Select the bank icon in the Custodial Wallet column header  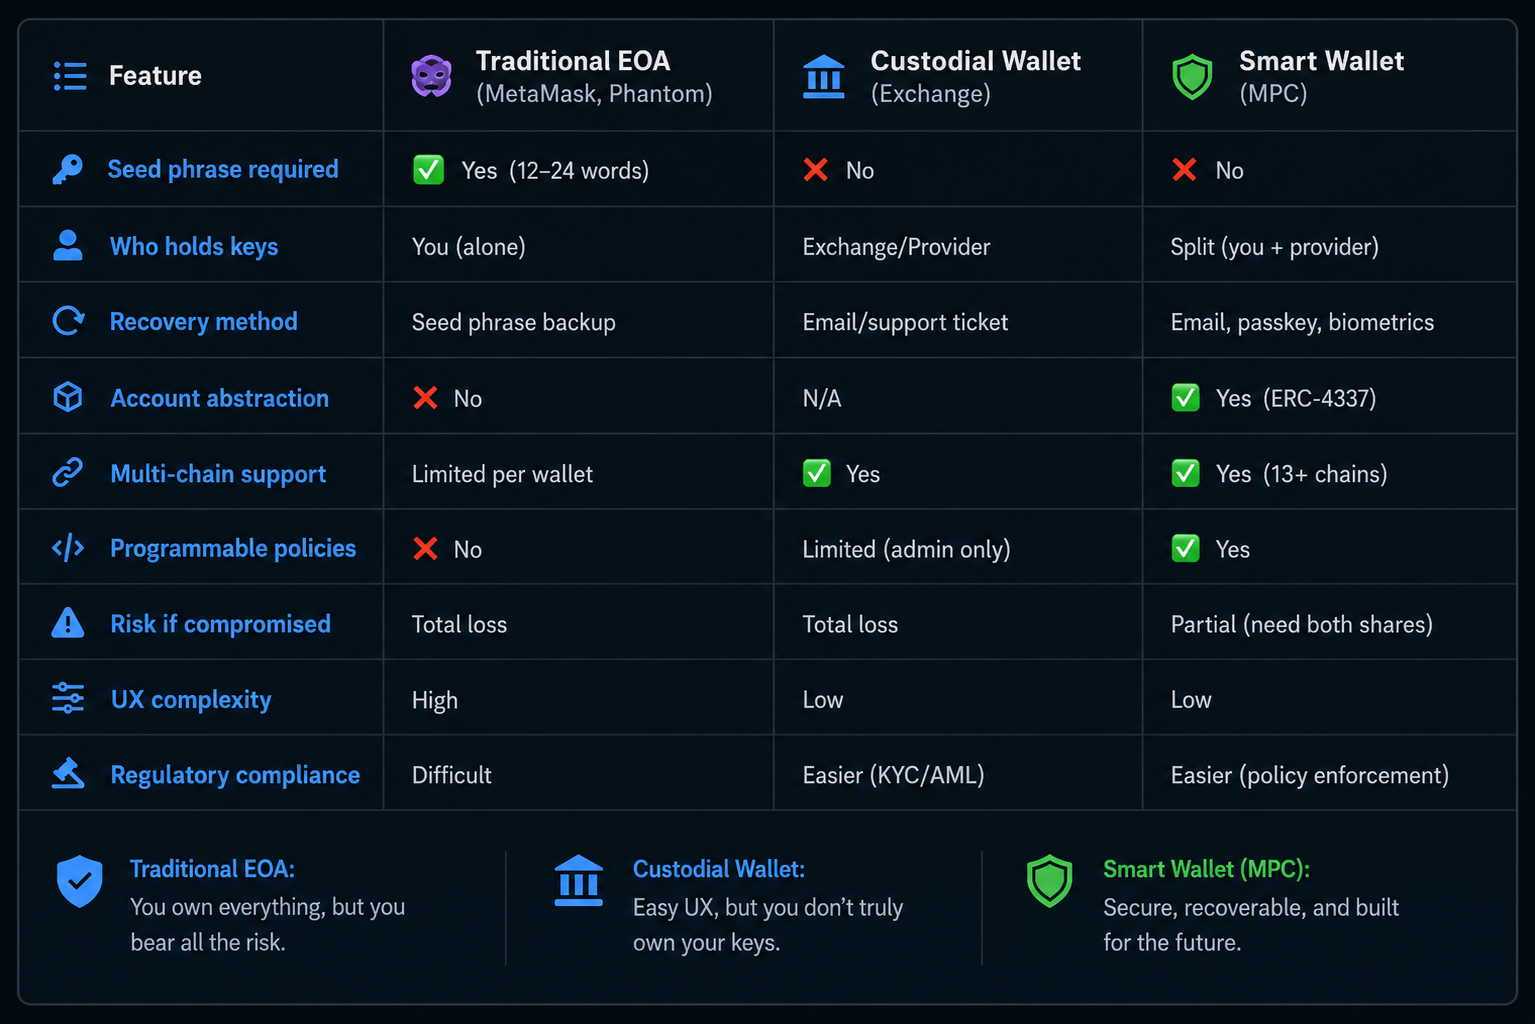click(x=824, y=77)
